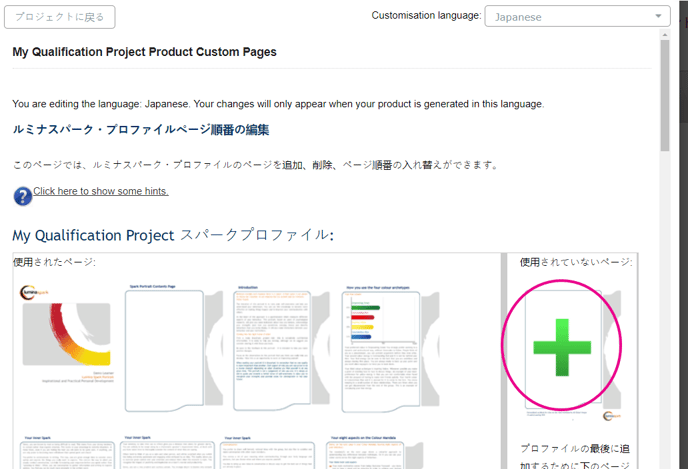The height and width of the screenshot is (469, 688).
Task: Select the third Your Inner Spark page thumbnail
Action: [x=267, y=452]
